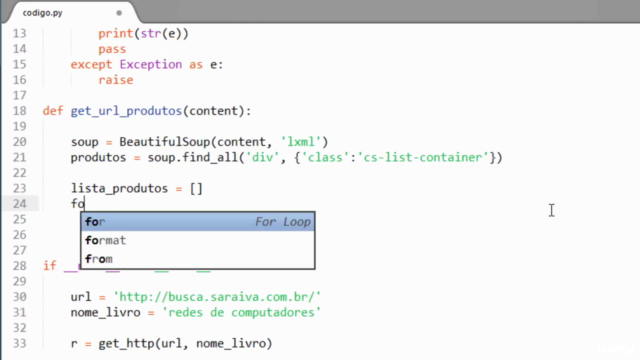Click 'r = get_http(url, nome_livro)' line
Screen dimensions: 640x360
[x=171, y=344]
